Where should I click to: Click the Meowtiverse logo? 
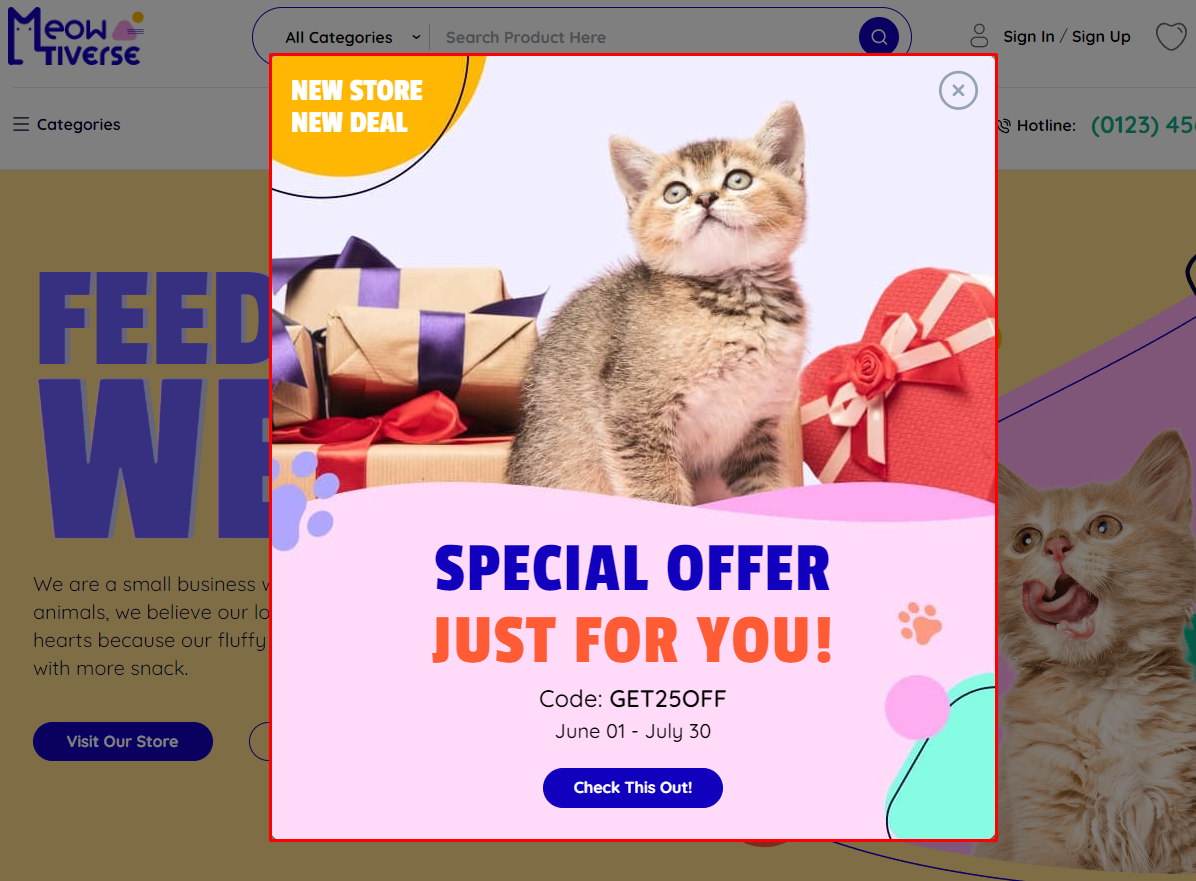(x=75, y=37)
